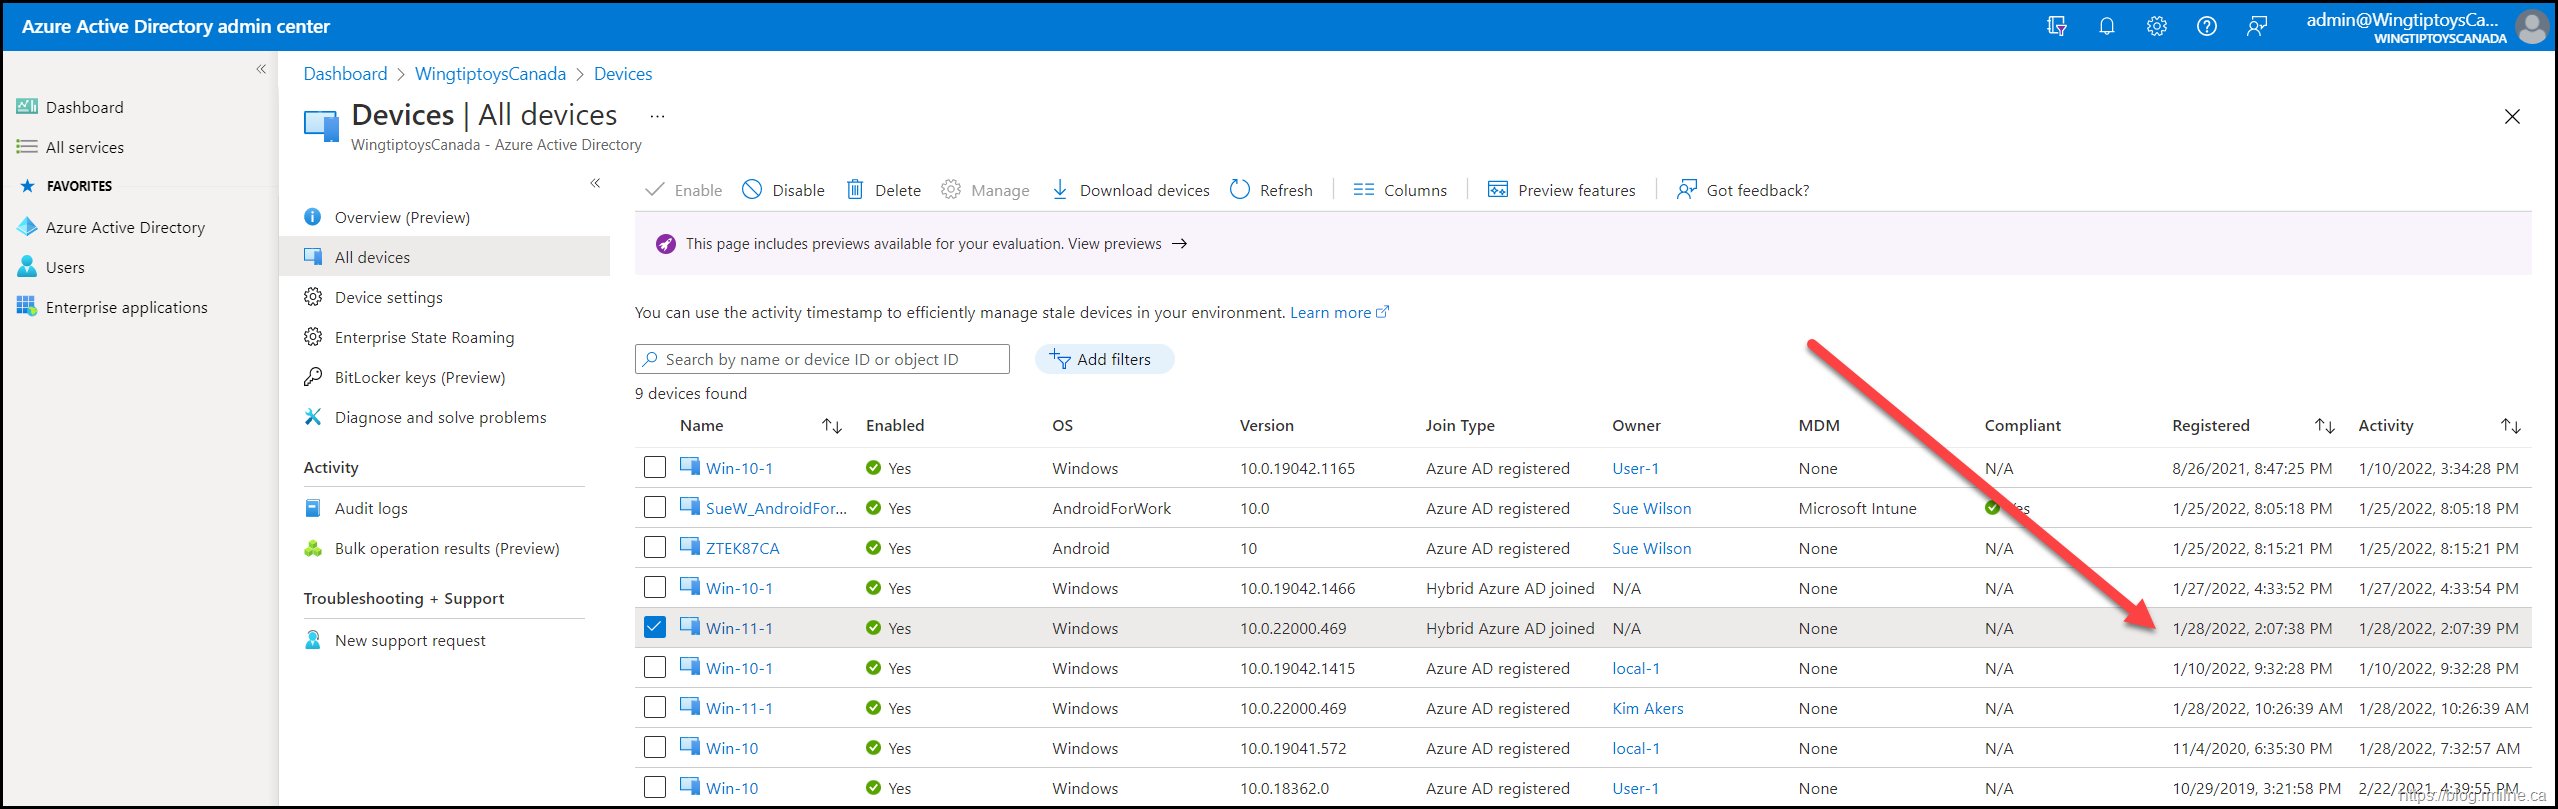Select the SueW_AndroidFor... device checkbox
Viewport: 2558px width, 809px height.
coord(655,507)
